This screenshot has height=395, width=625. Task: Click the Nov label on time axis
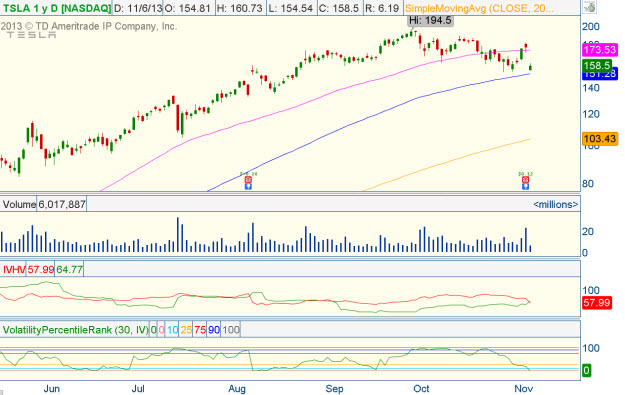click(524, 389)
